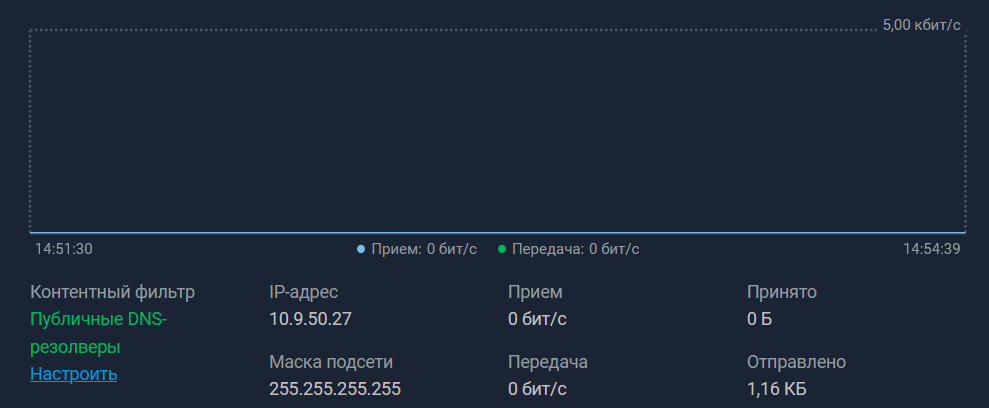Click the Передача: 0 бит/с legend text
Image resolution: width=989 pixels, height=408 pixels.
point(575,249)
